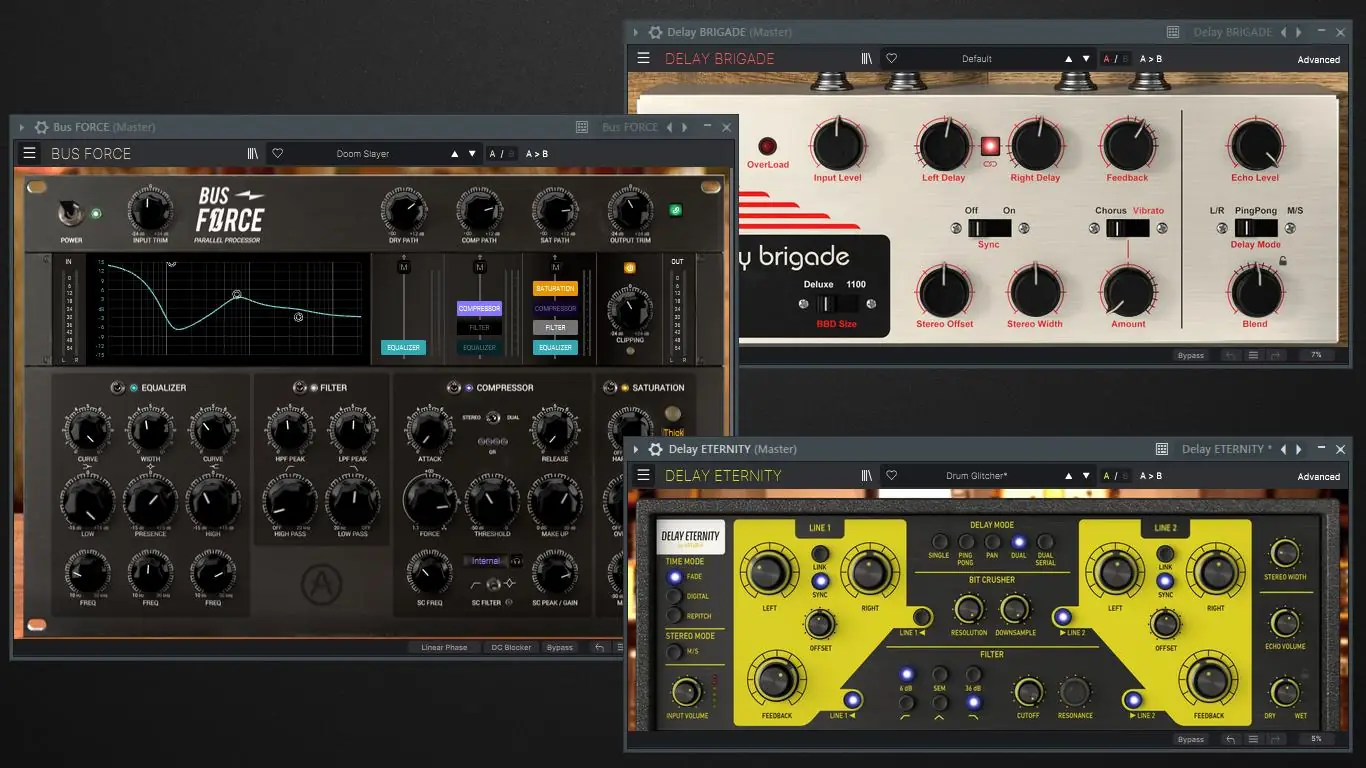Open the Delay BRIGADE preset library browser
This screenshot has width=1366, height=768.
867,58
